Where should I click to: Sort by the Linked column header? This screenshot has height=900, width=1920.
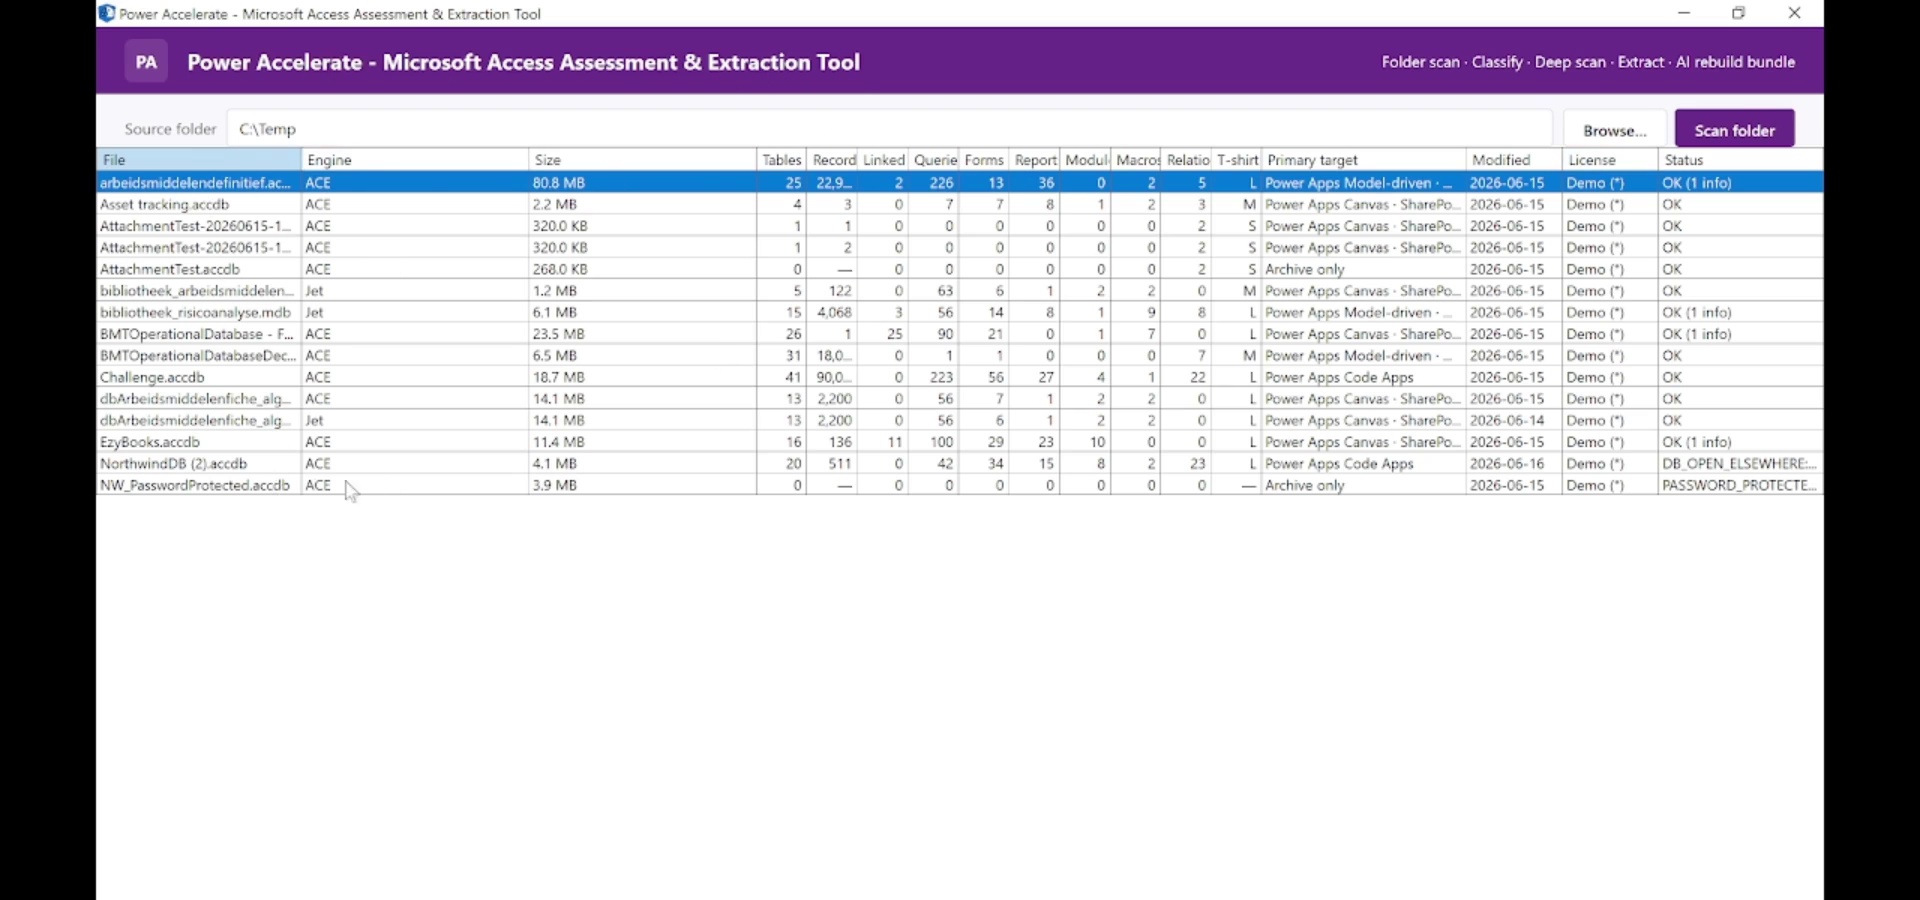coord(883,160)
